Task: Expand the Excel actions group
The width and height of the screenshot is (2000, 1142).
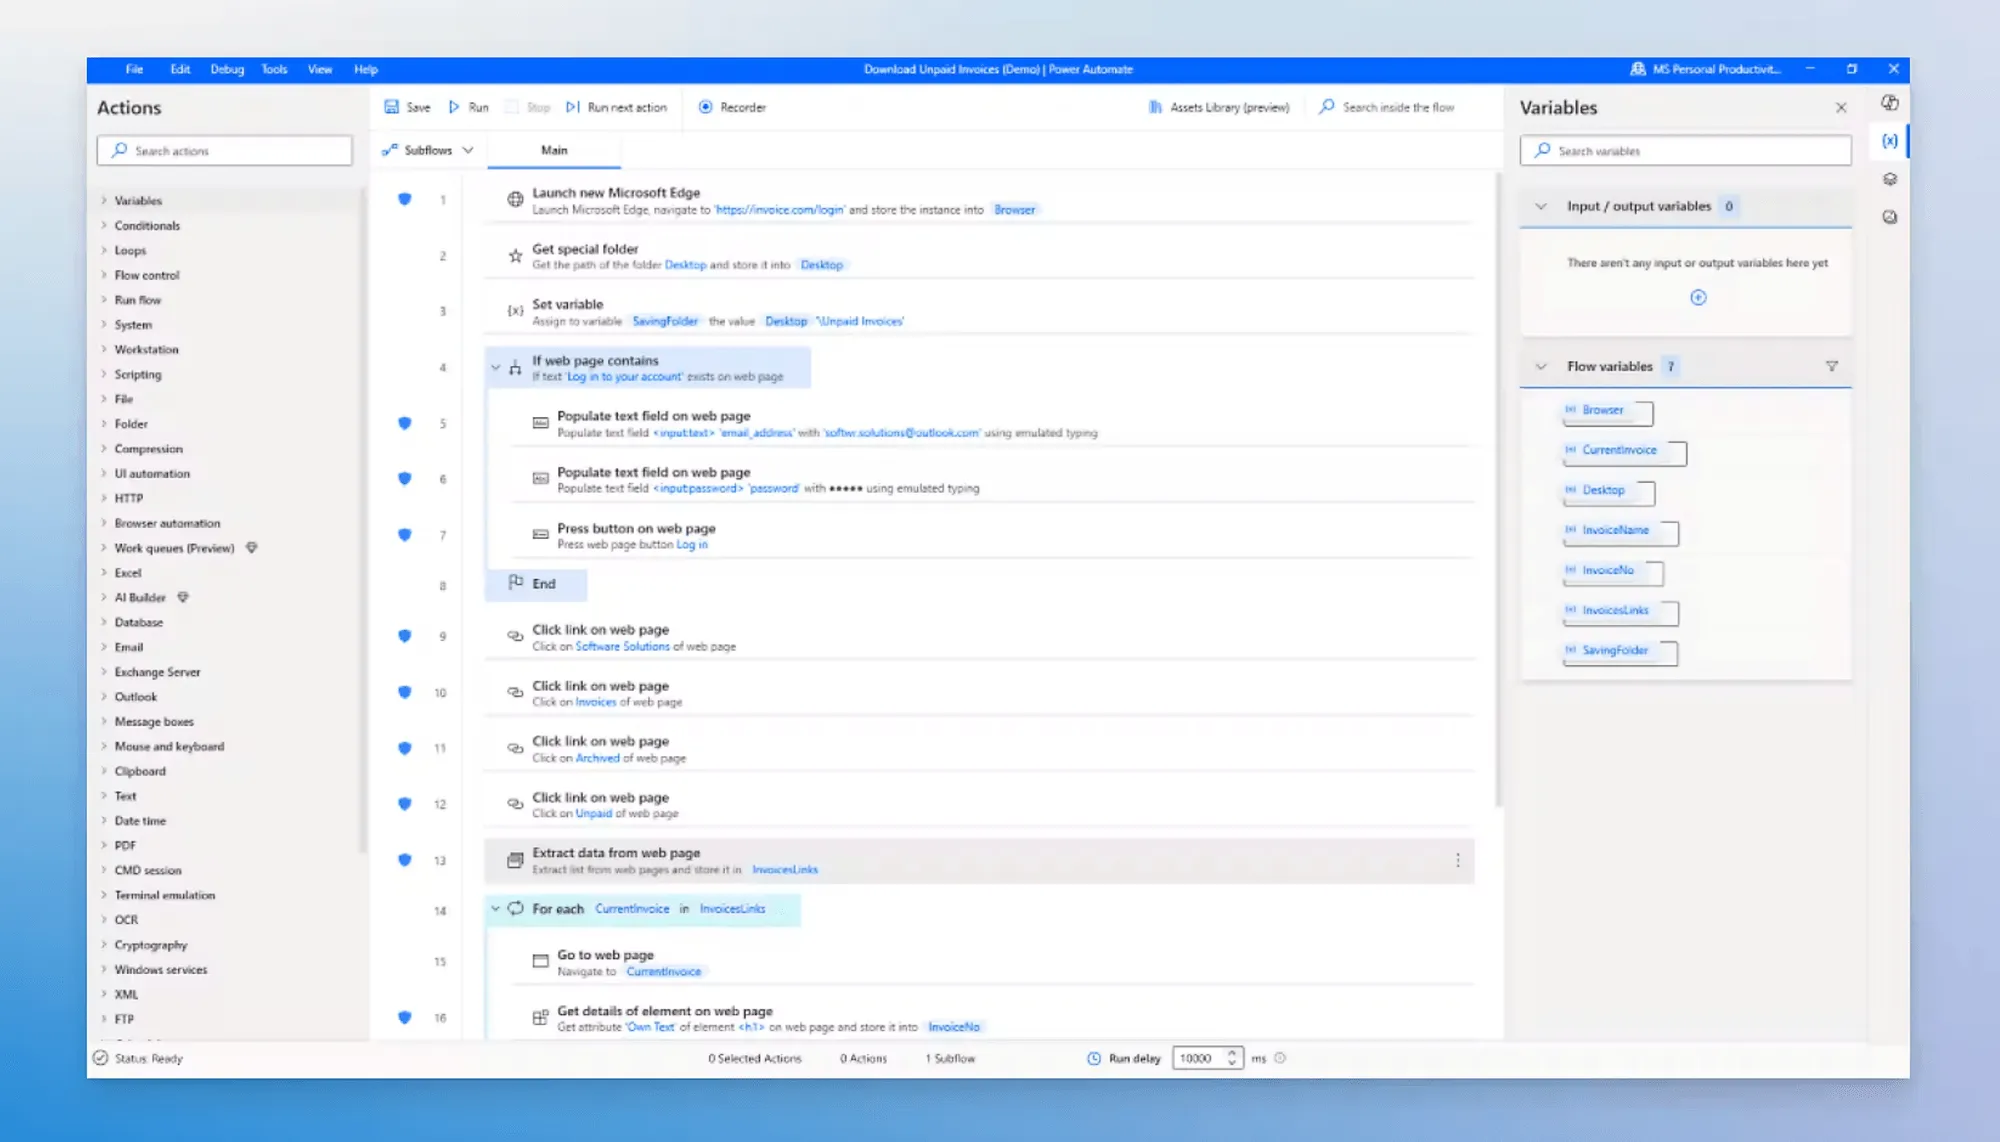Action: [x=104, y=573]
